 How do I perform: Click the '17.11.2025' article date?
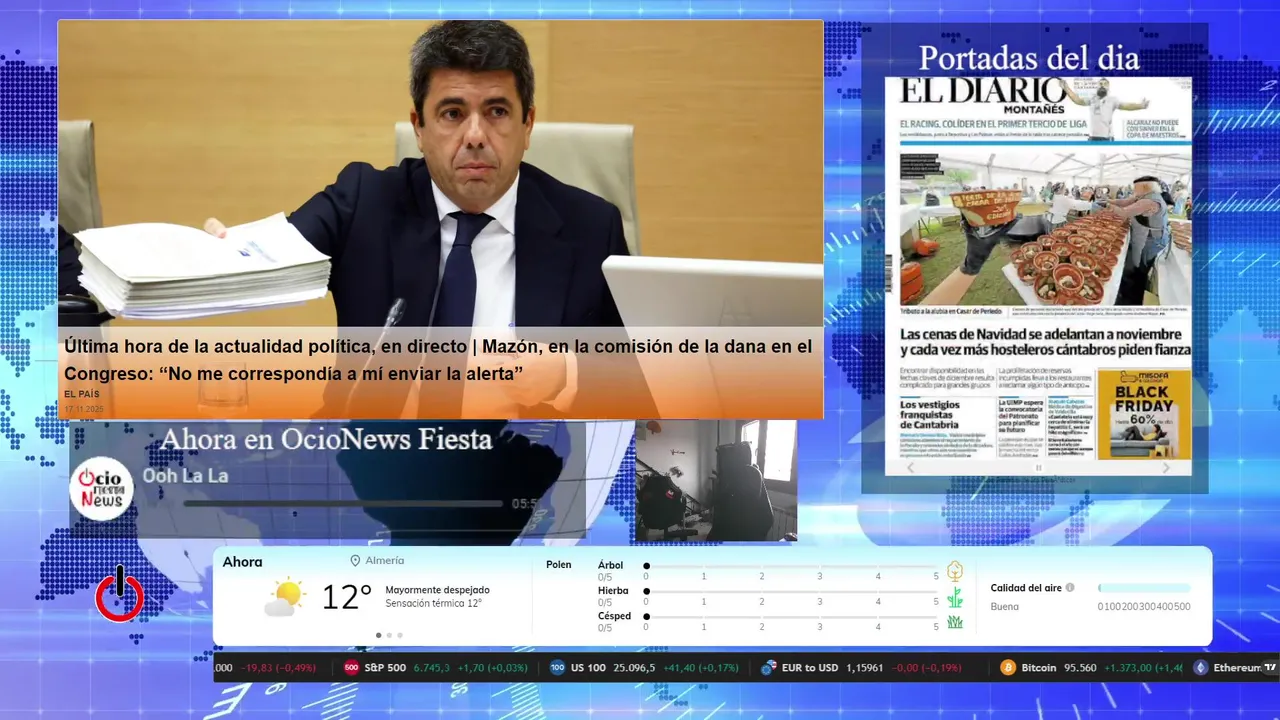[85, 409]
